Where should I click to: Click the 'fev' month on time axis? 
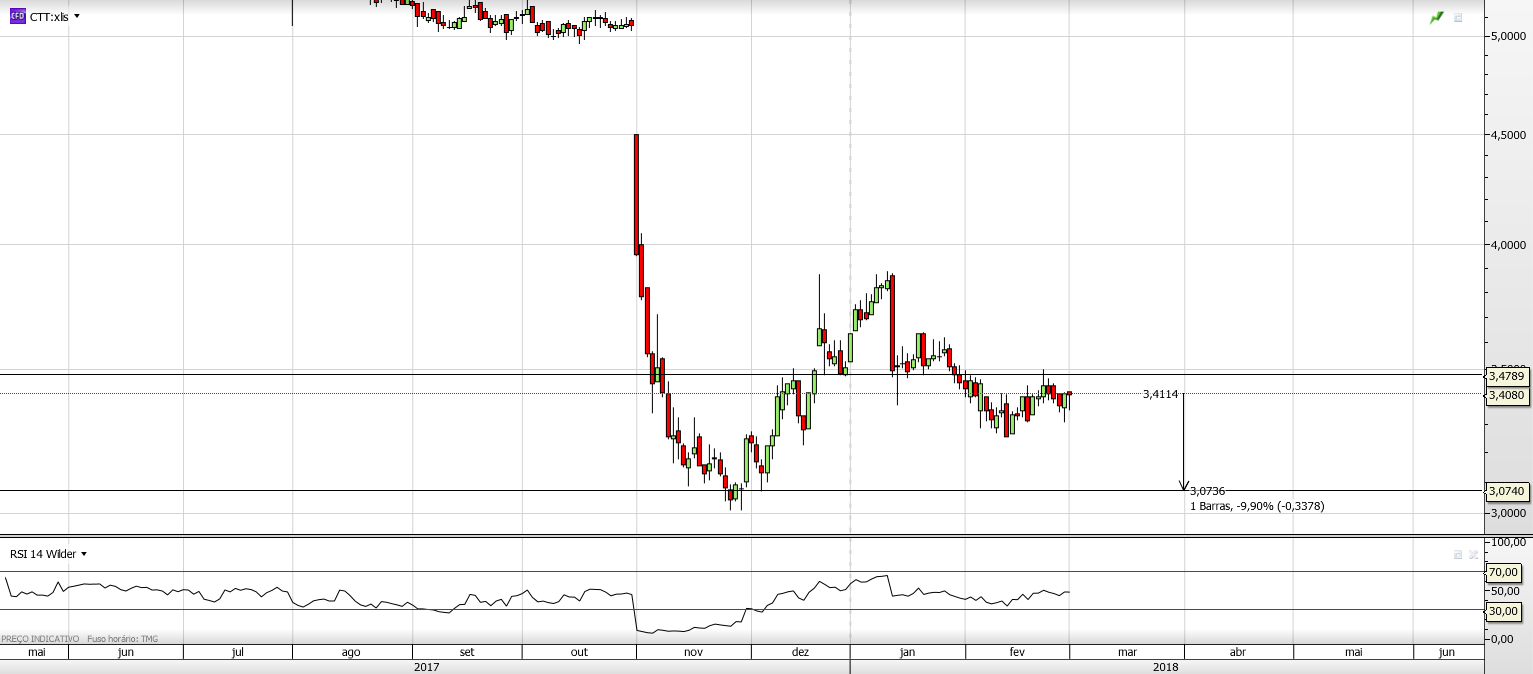tap(1017, 652)
